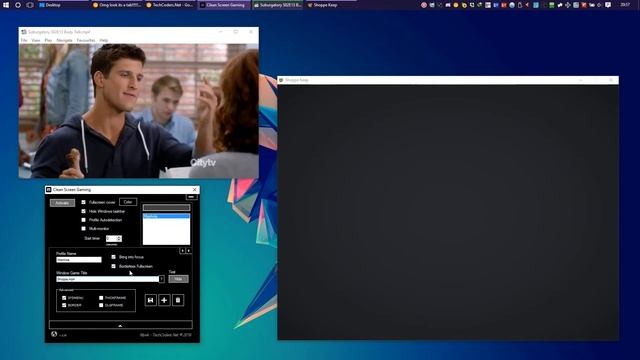Viewport: 640px width, 360px height.
Task: Toggle the Bring into focus checkbox
Action: 113,257
